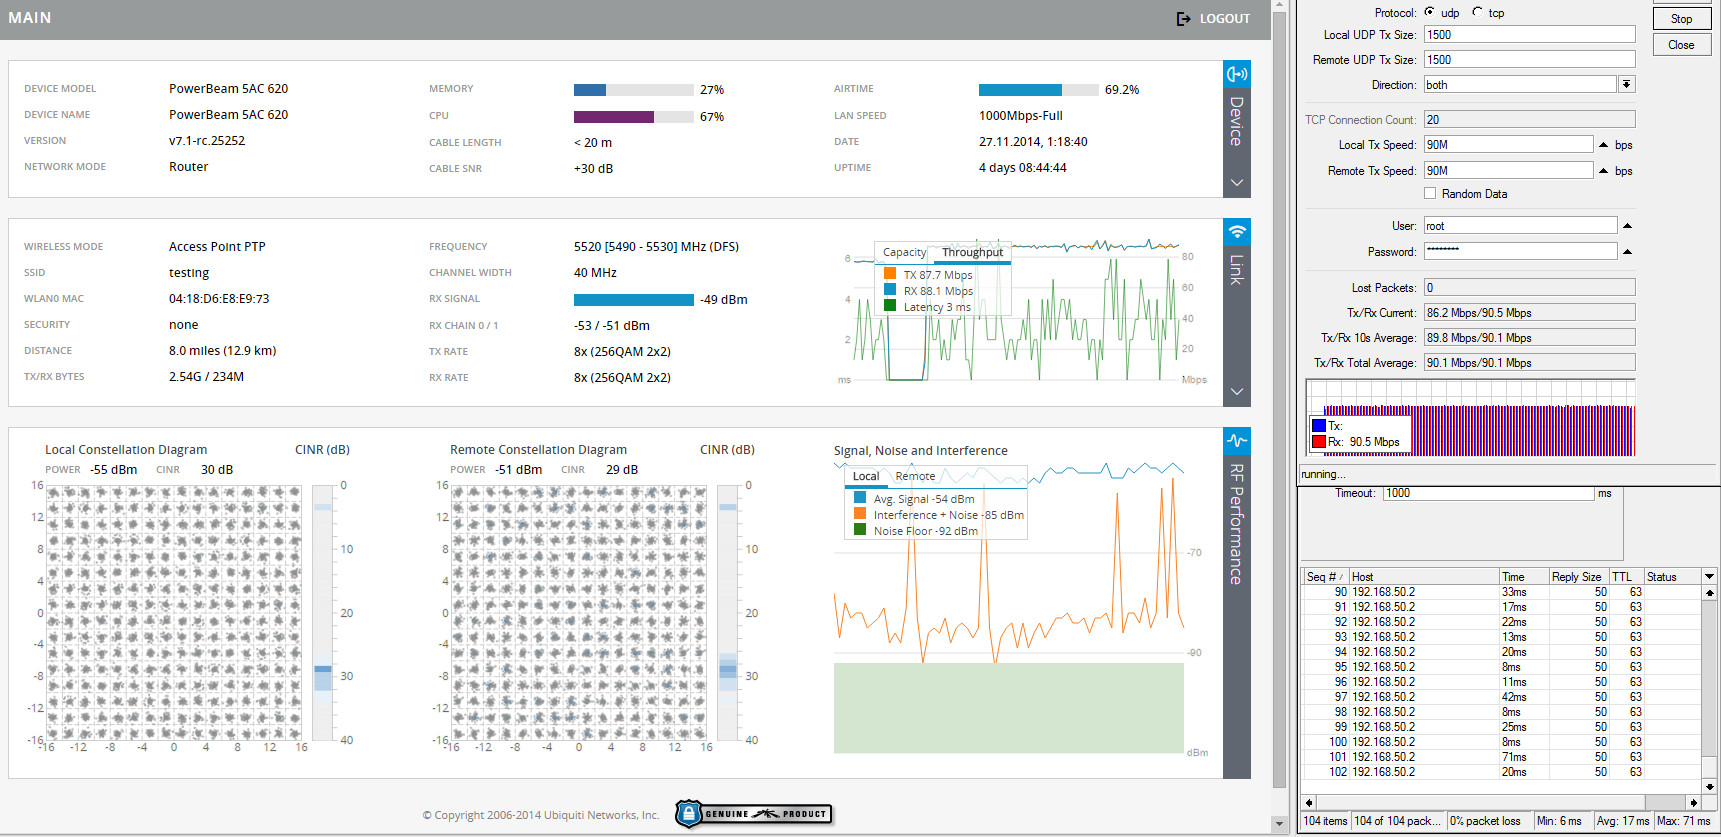Collapse the Link panel with its chevron
This screenshot has height=837, width=1721.
click(x=1237, y=392)
